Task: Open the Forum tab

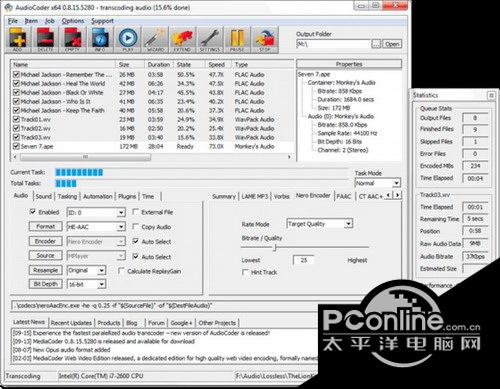Action: tap(156, 323)
